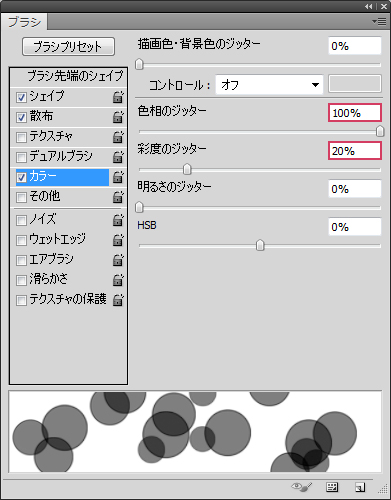Click the 色相のジッター value field
391x500 pixels.
pyautogui.click(x=355, y=113)
